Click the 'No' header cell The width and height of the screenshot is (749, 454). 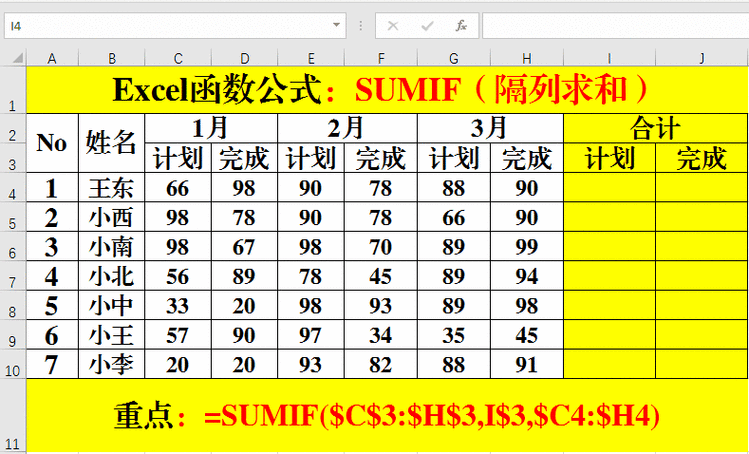coord(52,143)
